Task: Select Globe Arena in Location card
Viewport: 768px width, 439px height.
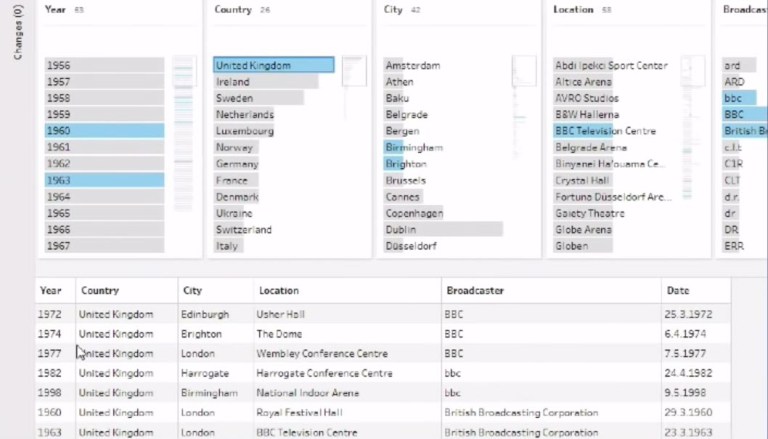Action: pyautogui.click(x=583, y=229)
